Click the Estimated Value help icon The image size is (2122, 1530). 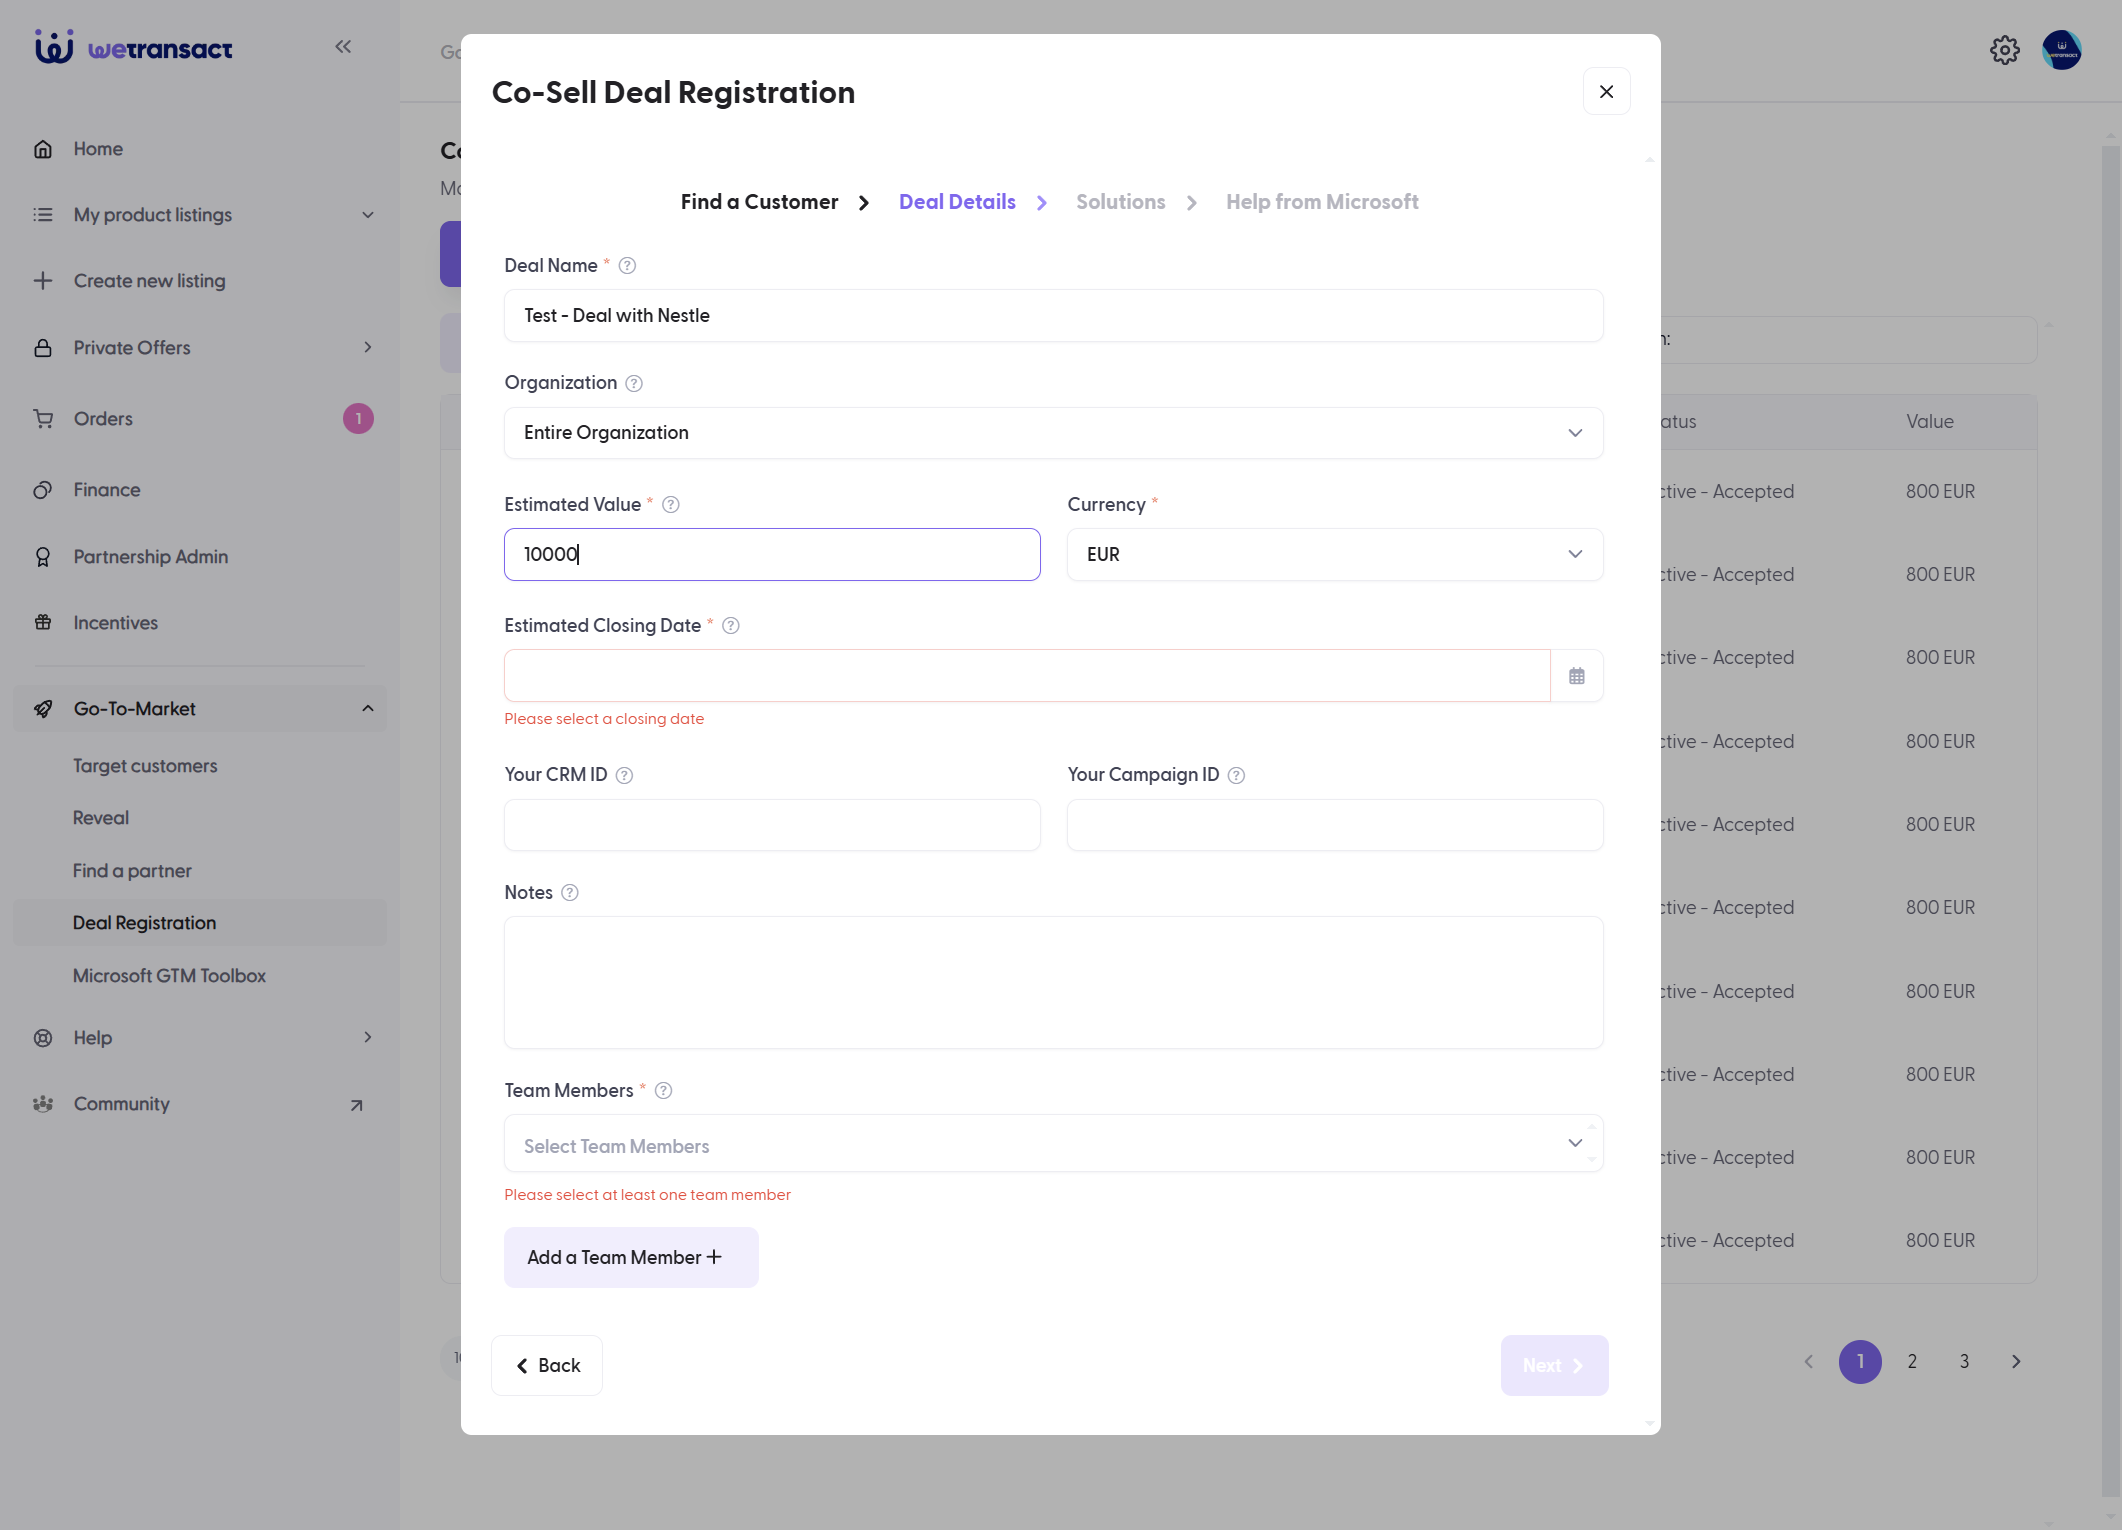[x=671, y=505]
